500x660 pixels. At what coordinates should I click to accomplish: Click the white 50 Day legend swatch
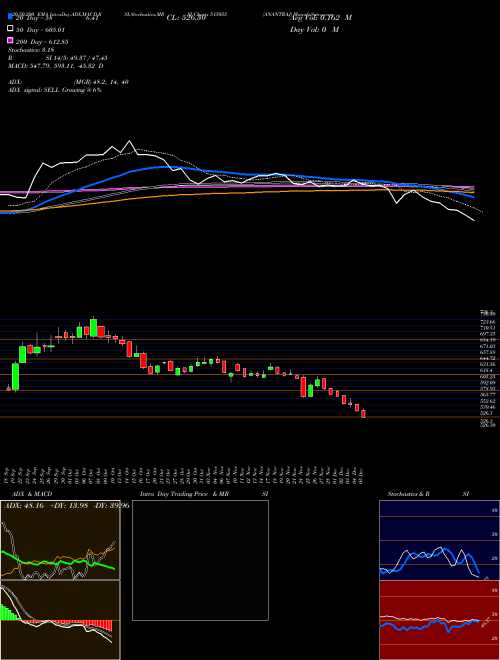pos(10,29)
